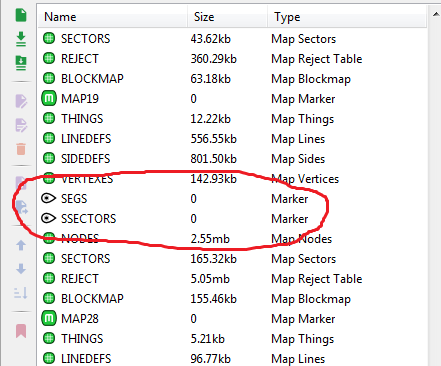Click the Export Entry icon
441x366 pixels.
point(21,207)
